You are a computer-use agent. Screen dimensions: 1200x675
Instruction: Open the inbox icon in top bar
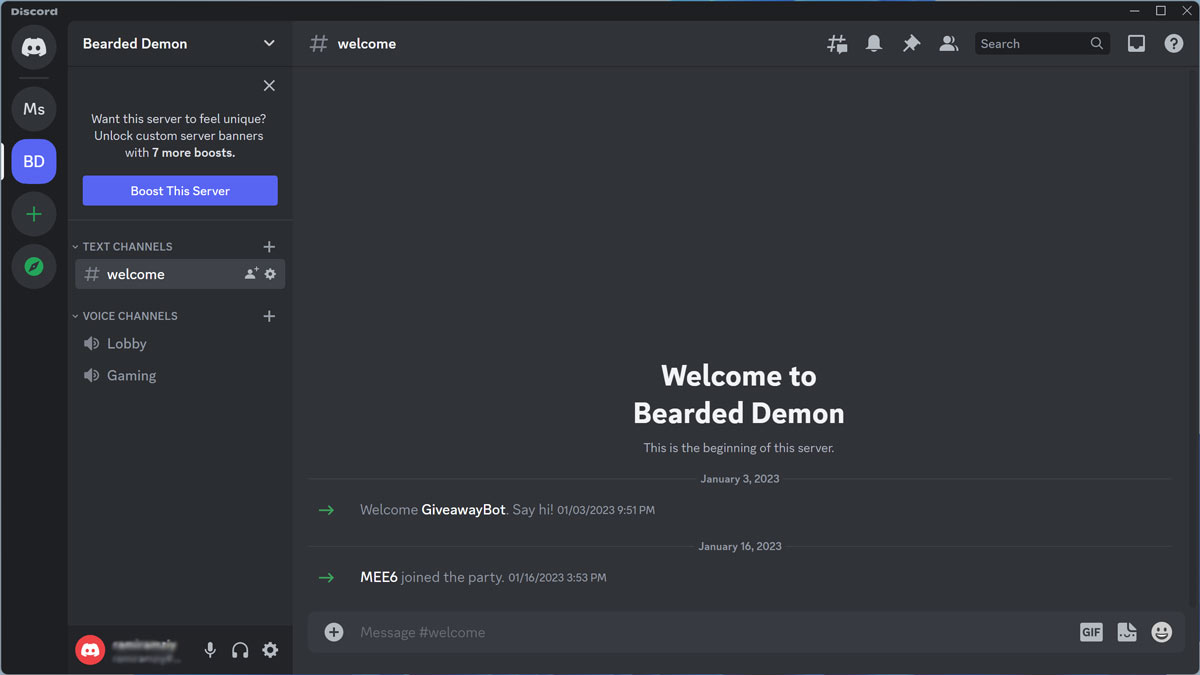[x=1136, y=43]
